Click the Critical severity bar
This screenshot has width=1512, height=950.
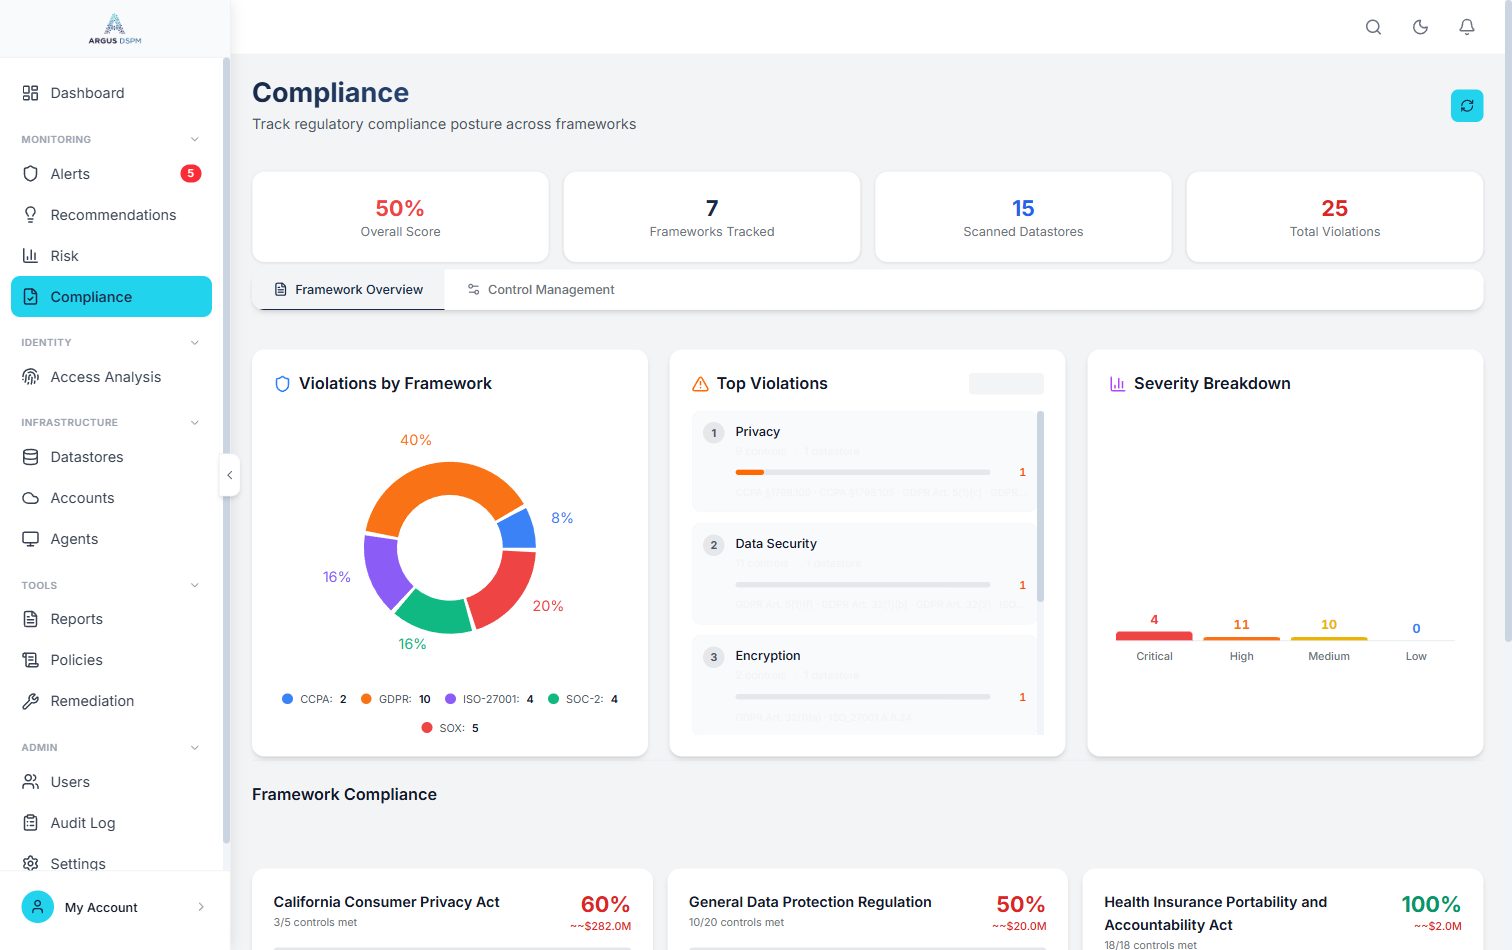1154,635
